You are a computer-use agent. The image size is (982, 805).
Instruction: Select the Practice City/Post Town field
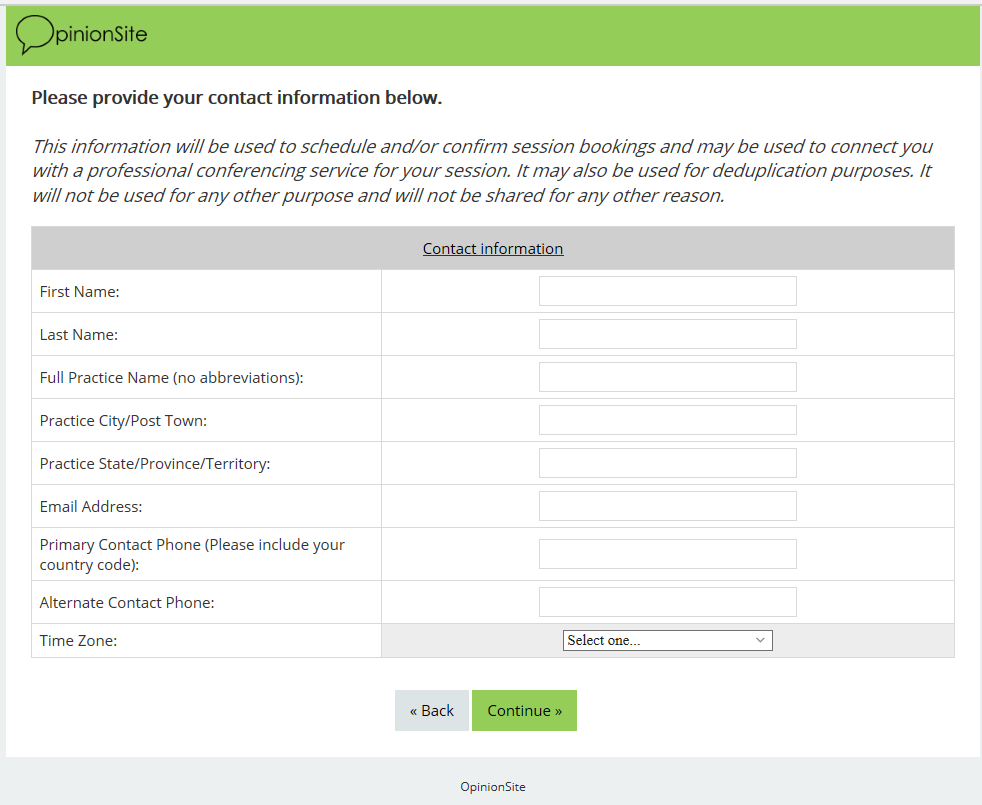[667, 420]
